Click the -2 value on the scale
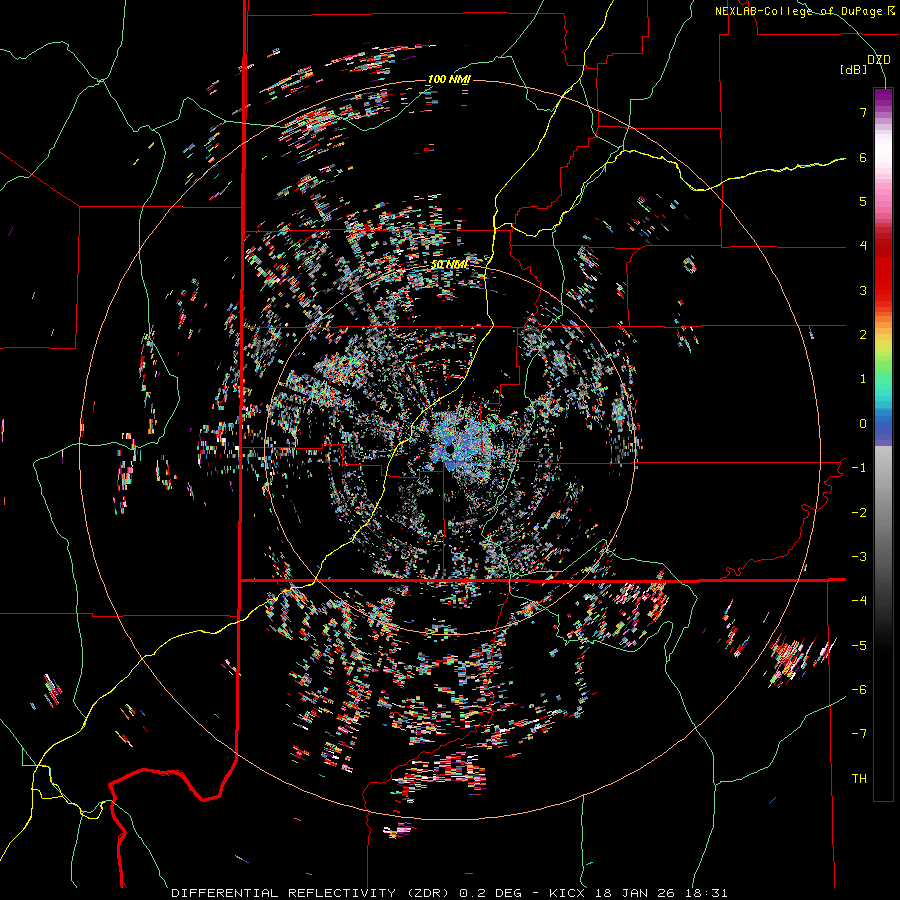The height and width of the screenshot is (900, 900). [859, 513]
